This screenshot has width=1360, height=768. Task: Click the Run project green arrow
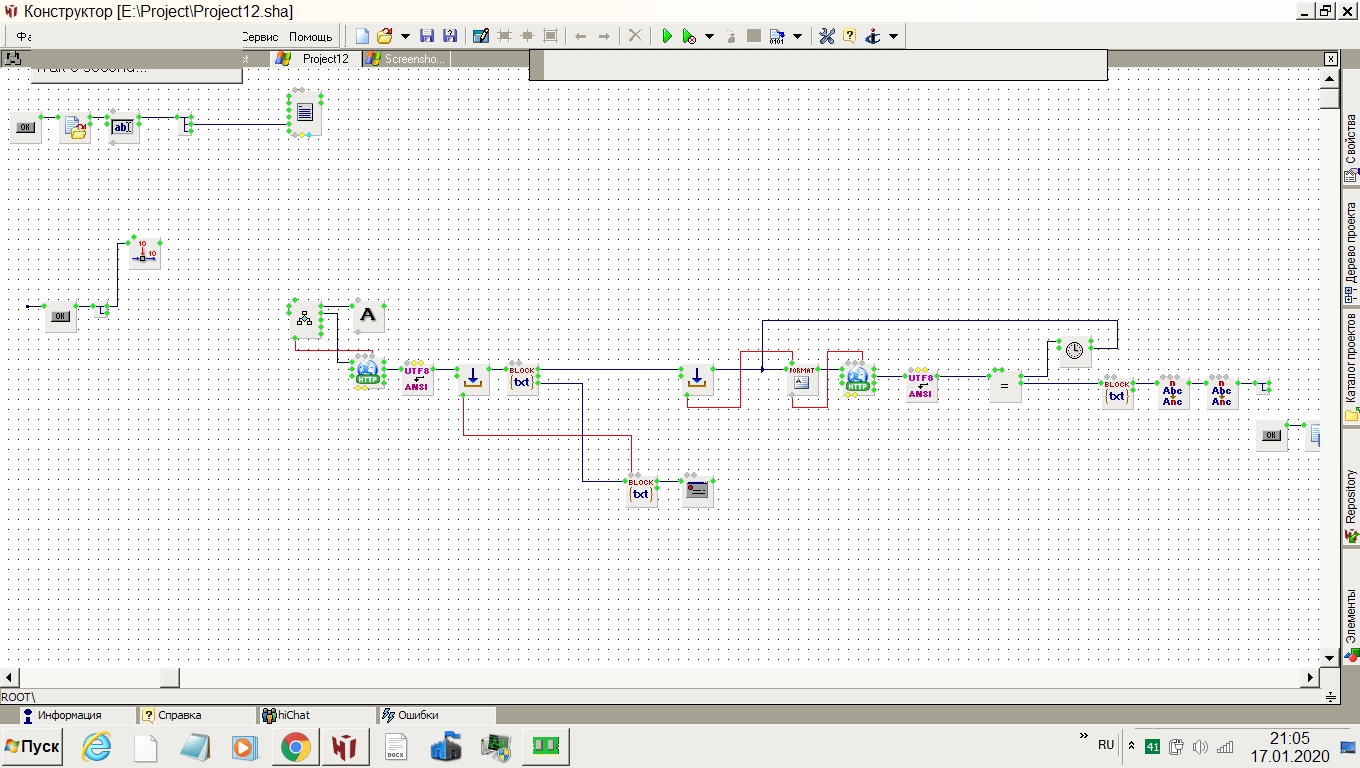(667, 36)
